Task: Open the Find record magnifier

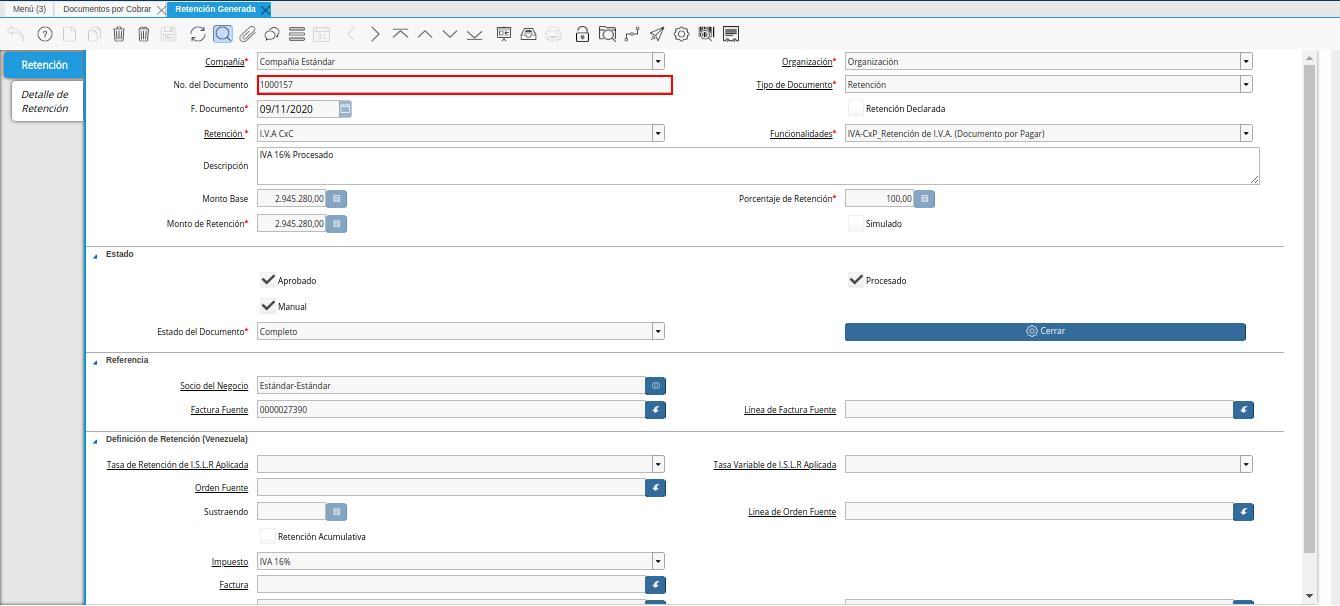Action: coord(222,34)
